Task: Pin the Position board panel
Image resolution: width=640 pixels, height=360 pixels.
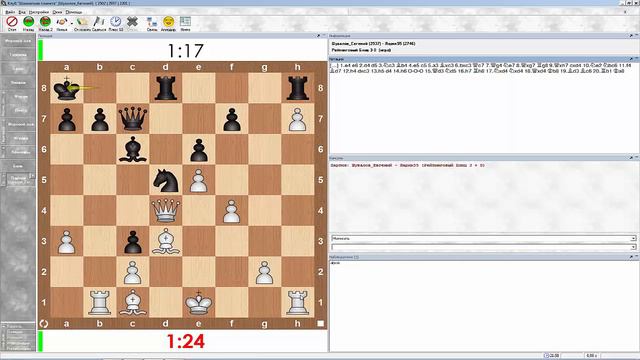Action: (318, 36)
